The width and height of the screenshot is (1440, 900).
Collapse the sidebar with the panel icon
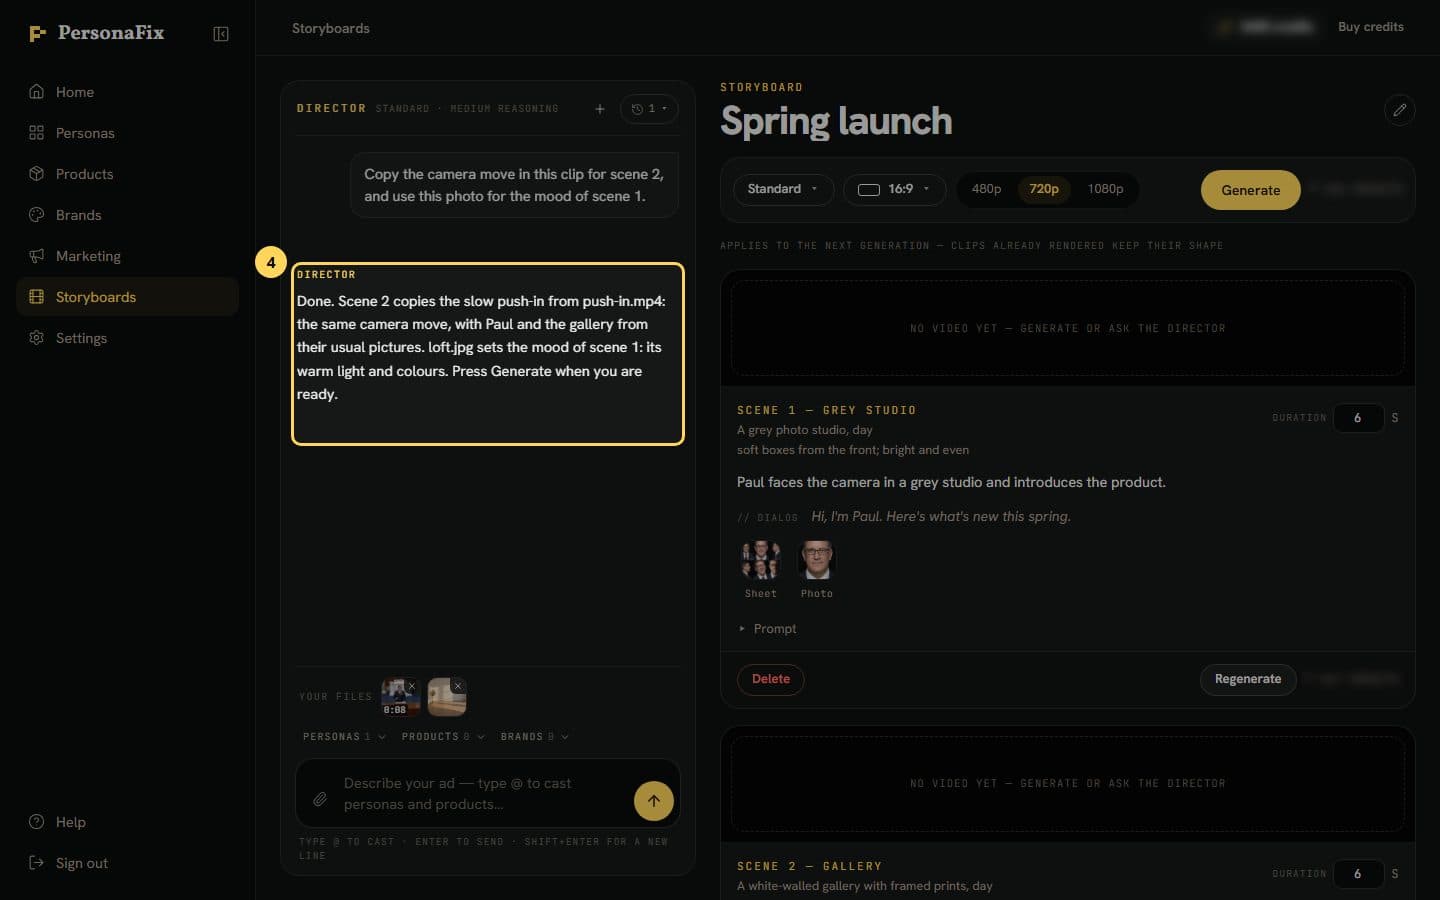pyautogui.click(x=221, y=34)
